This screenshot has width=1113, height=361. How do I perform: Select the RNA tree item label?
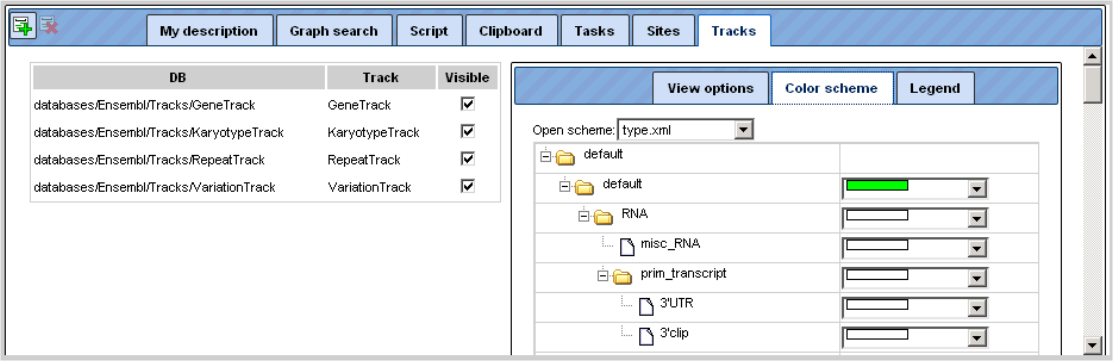pyautogui.click(x=635, y=214)
